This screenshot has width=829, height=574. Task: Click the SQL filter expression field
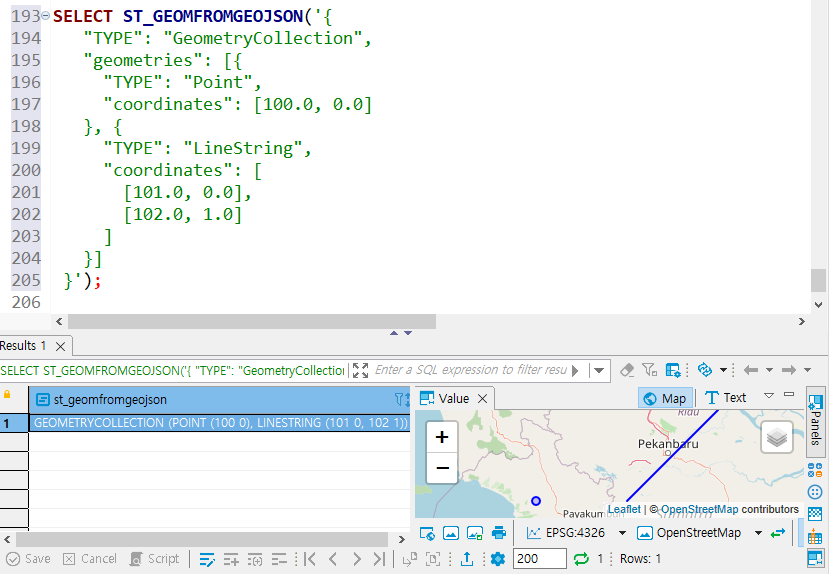(469, 370)
